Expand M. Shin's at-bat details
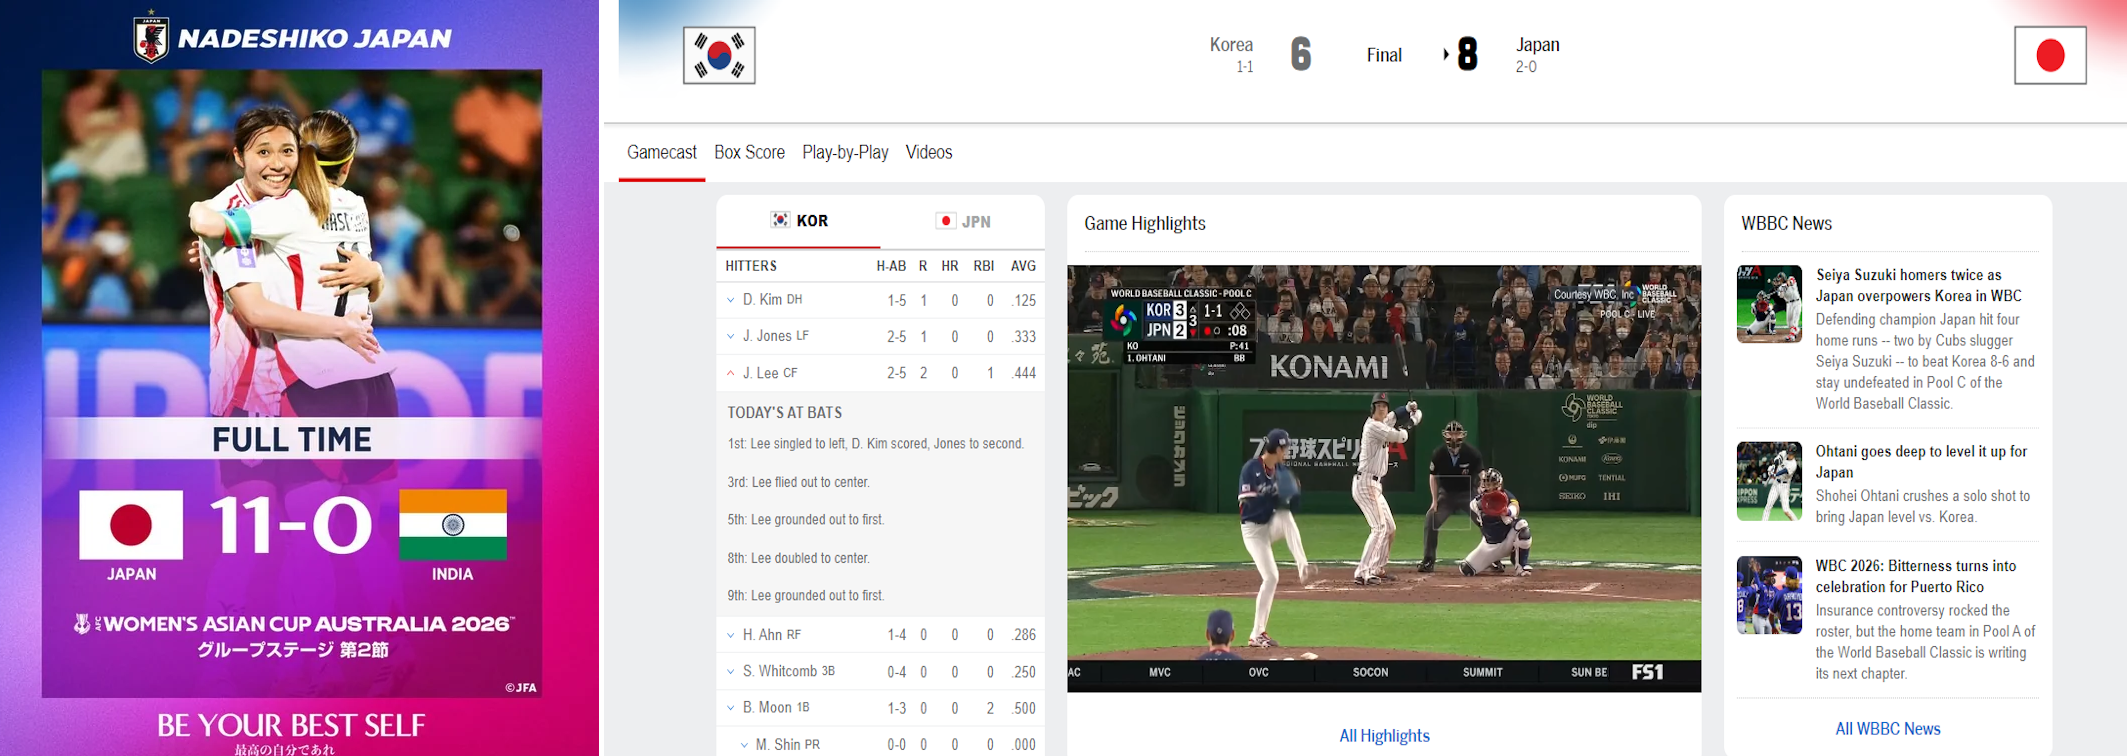This screenshot has height=756, width=2127. tap(744, 745)
